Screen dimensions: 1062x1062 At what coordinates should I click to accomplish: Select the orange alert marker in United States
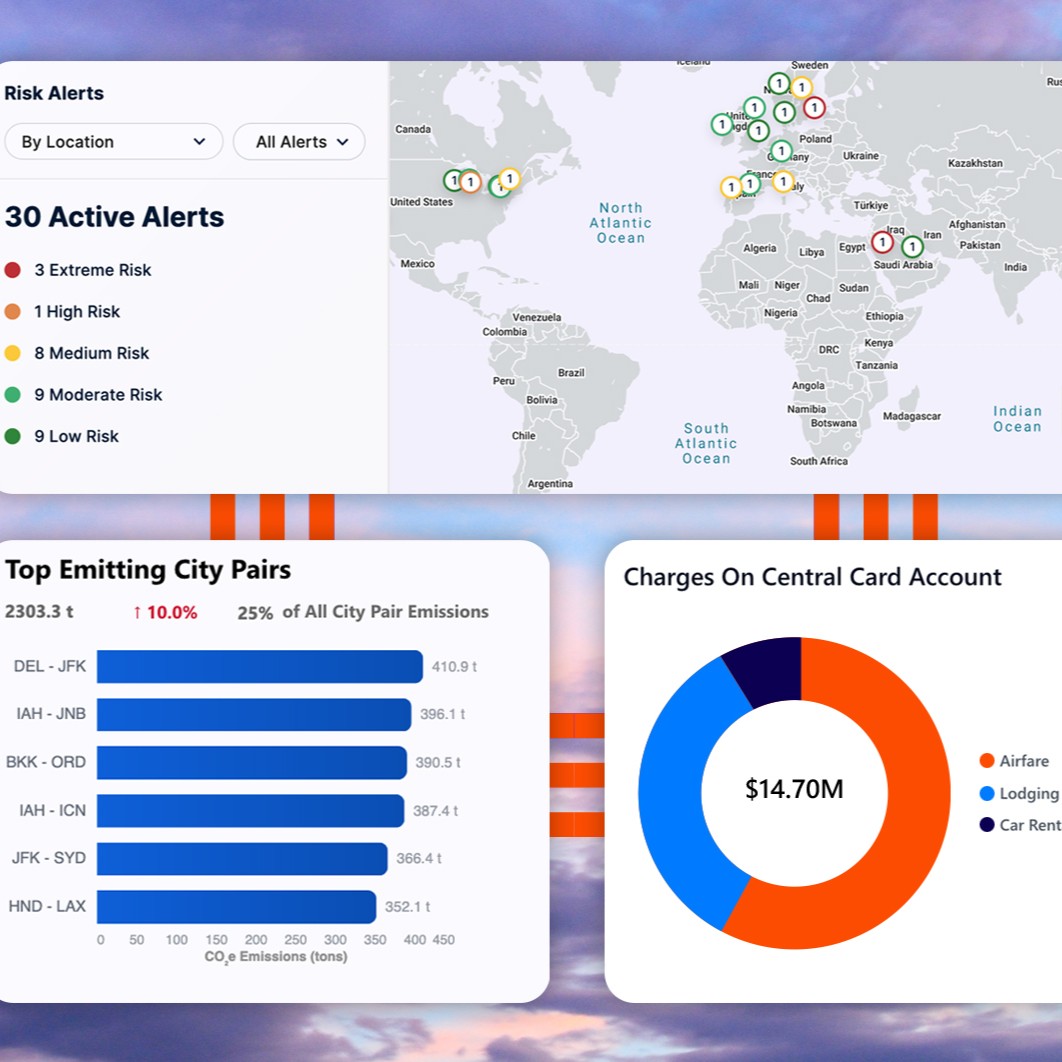tap(470, 182)
